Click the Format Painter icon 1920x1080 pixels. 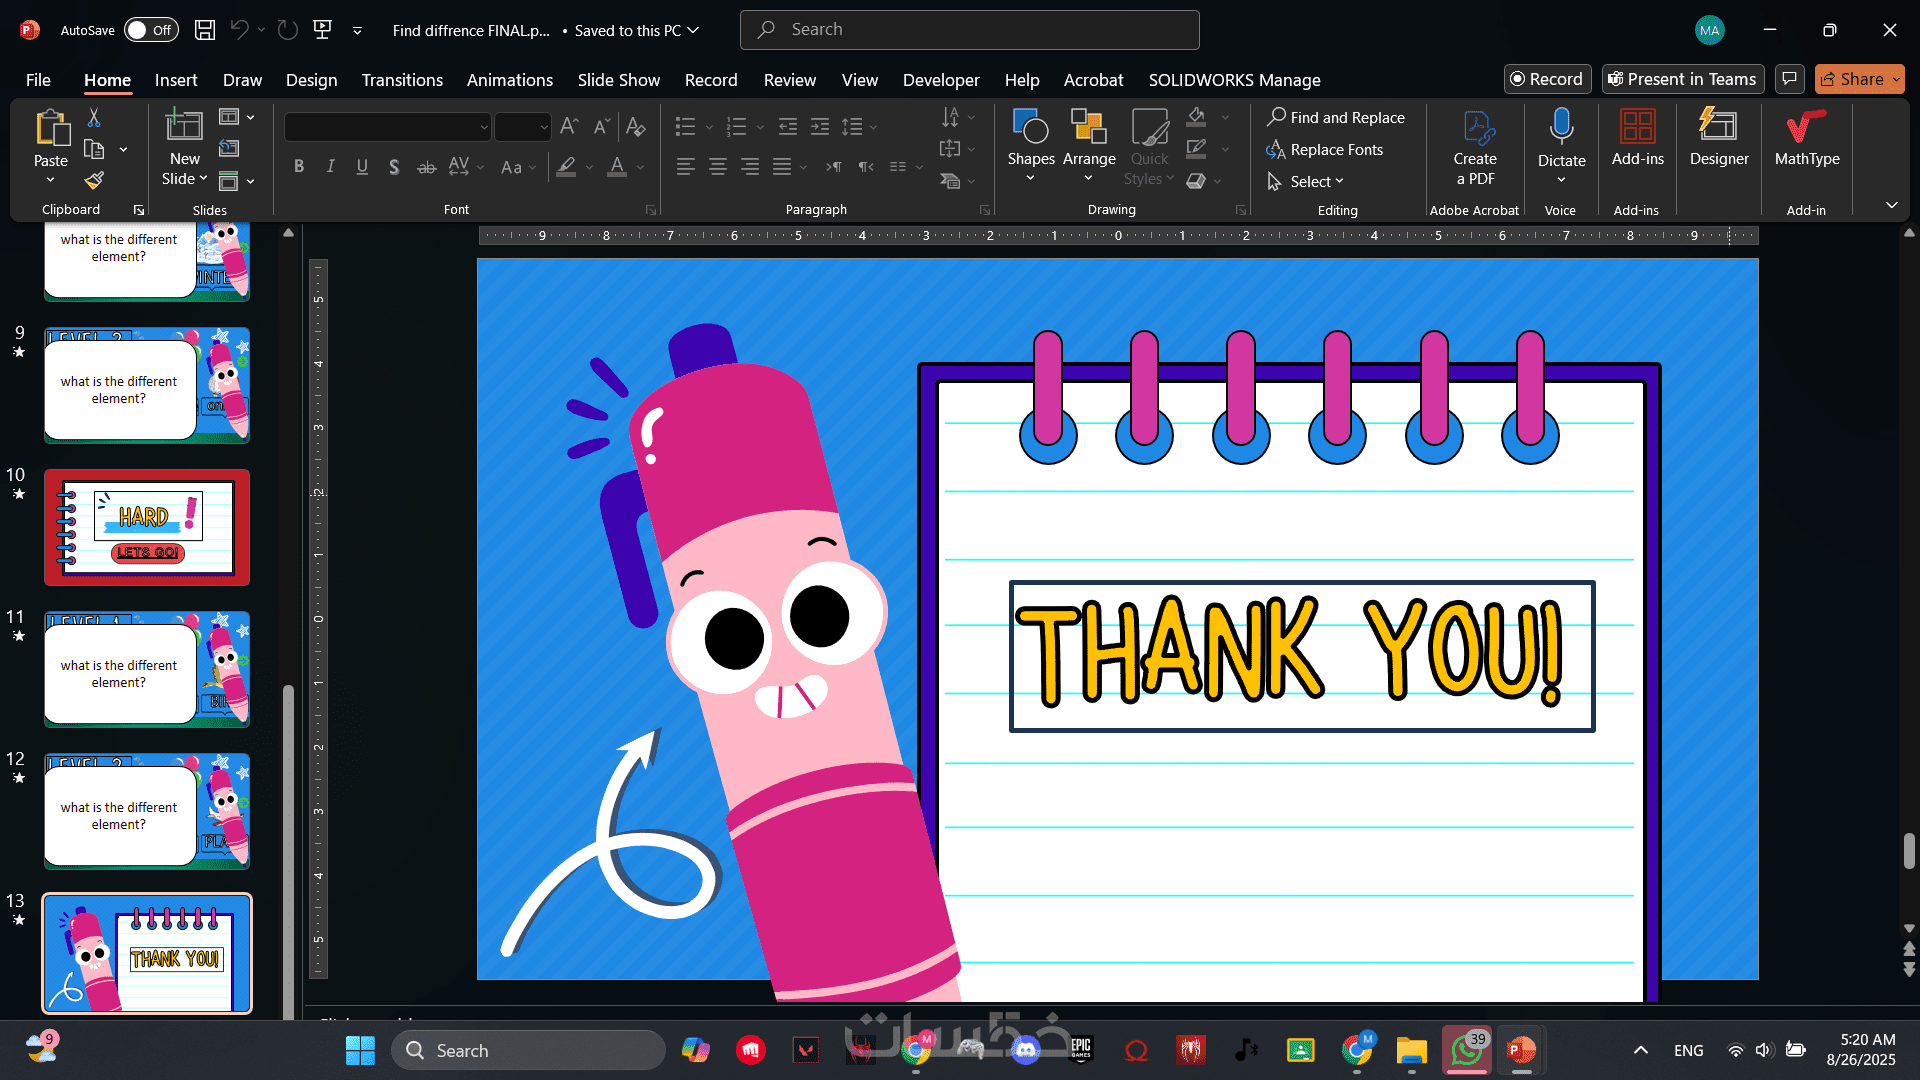click(x=94, y=181)
